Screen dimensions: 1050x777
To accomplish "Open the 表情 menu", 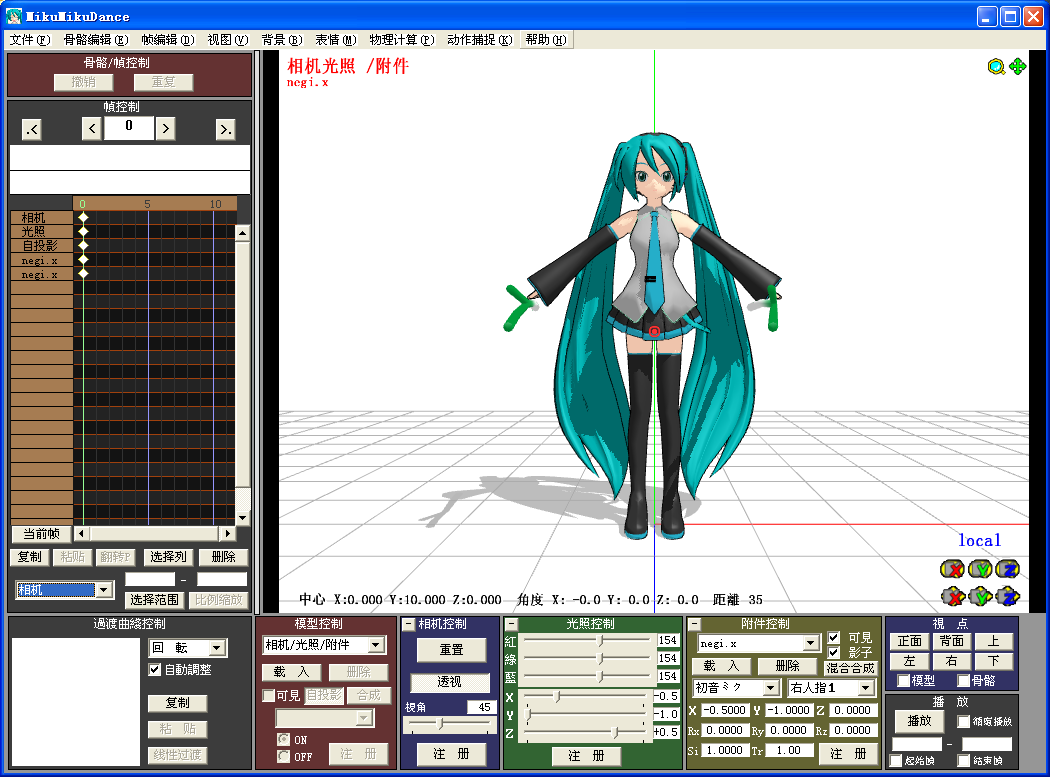I will tap(335, 40).
